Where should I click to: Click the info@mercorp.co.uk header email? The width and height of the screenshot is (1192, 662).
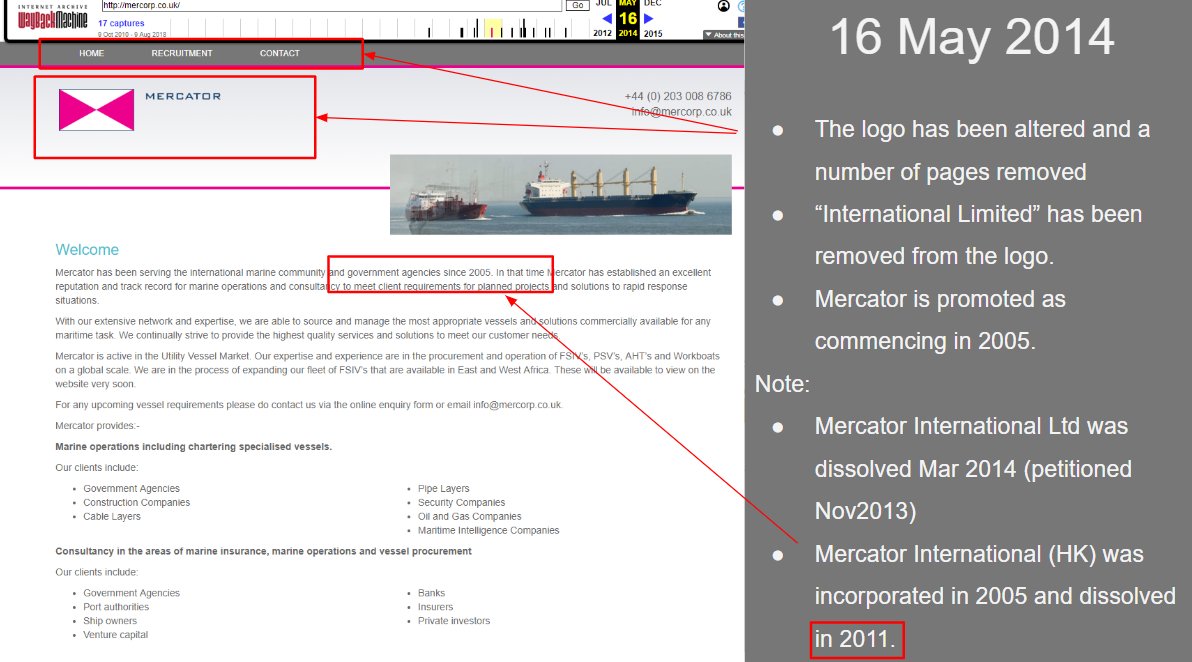681,112
